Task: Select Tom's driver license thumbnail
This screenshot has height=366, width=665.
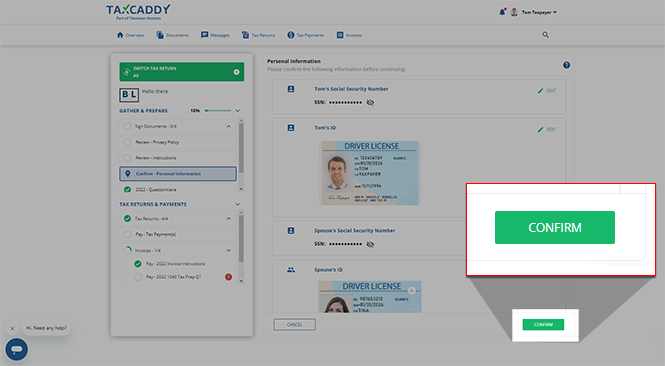Action: click(370, 173)
